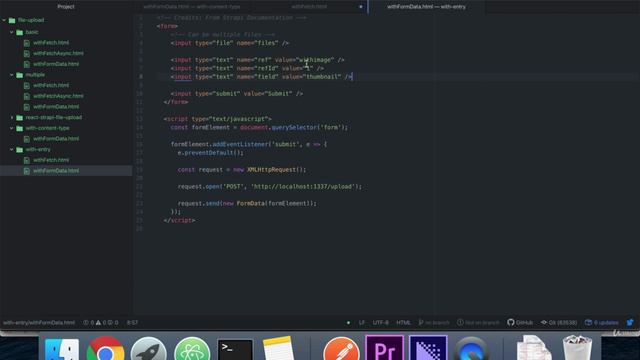This screenshot has height=360, width=640.
Task: Open the documents stack in dock
Action: (x=534, y=348)
